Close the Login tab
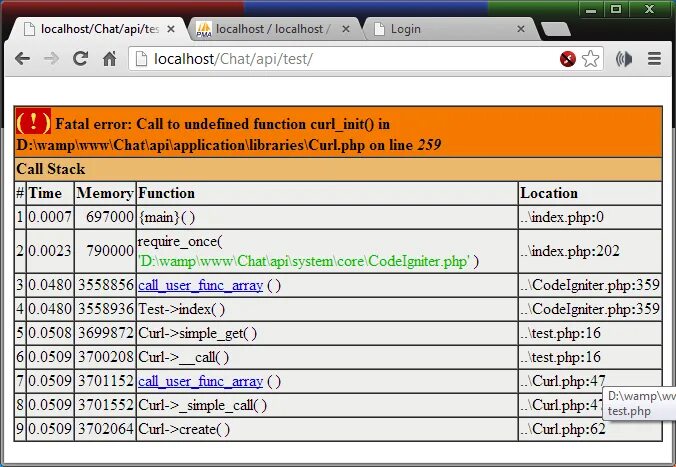This screenshot has width=676, height=467. (x=521, y=29)
